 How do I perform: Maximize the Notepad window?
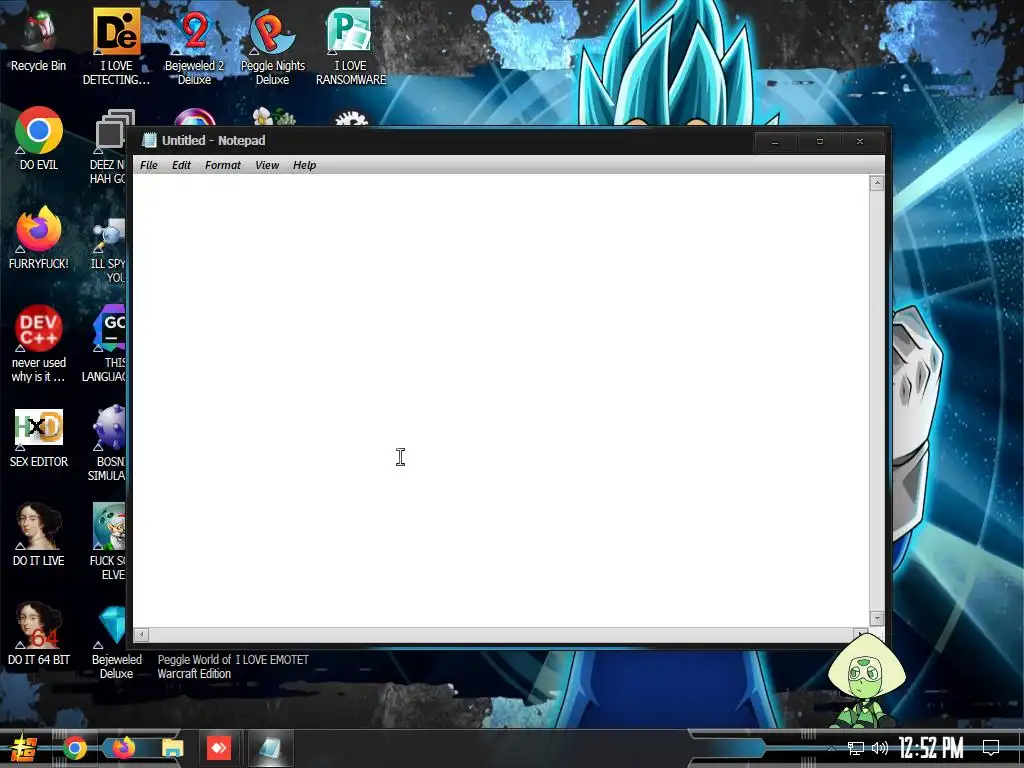[820, 142]
